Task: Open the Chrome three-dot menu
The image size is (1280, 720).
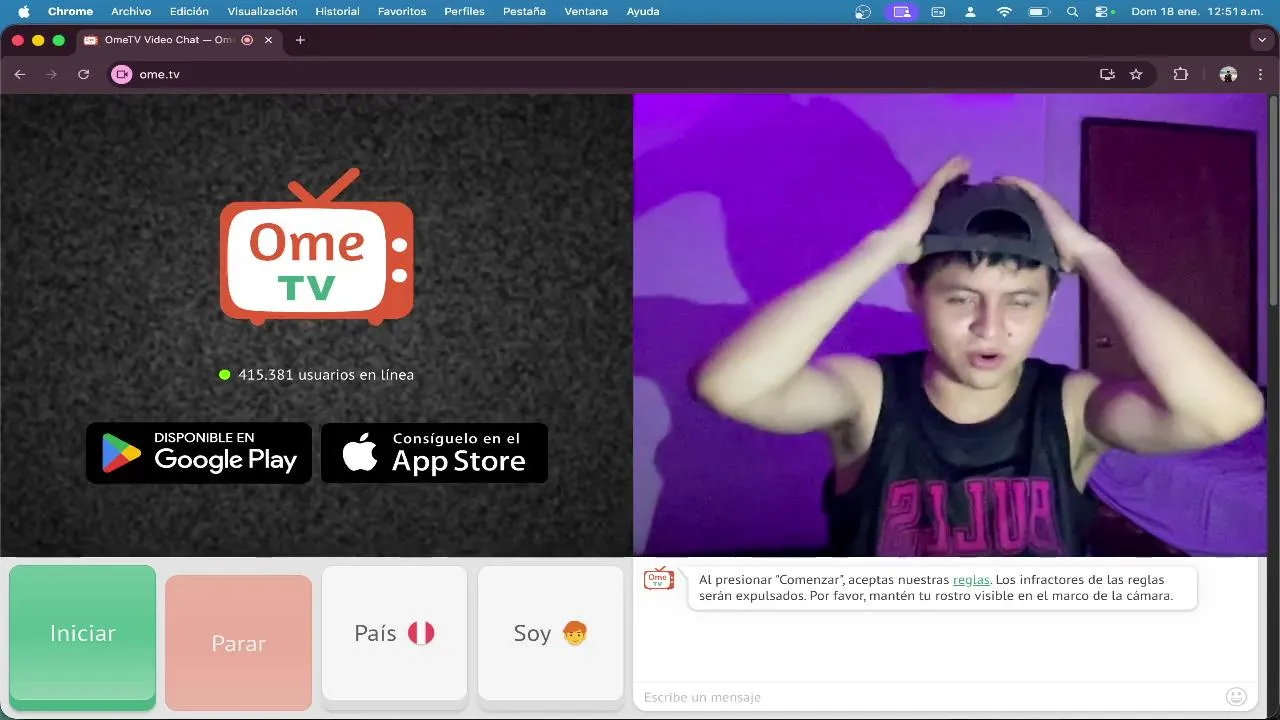Action: (x=1260, y=74)
